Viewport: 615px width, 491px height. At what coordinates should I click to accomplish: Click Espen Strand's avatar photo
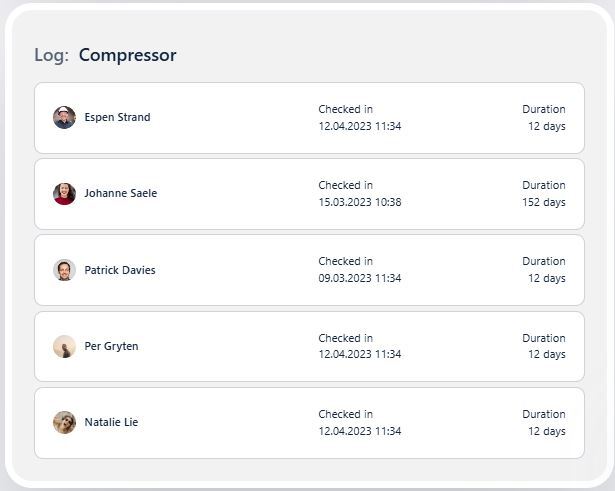click(x=64, y=117)
